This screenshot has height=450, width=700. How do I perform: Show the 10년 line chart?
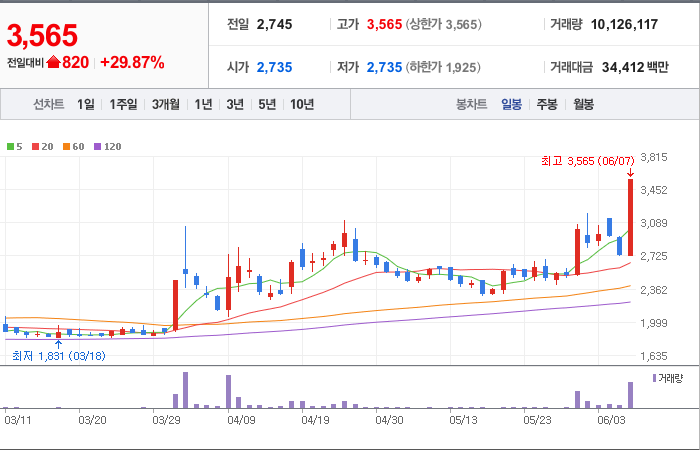pos(302,104)
